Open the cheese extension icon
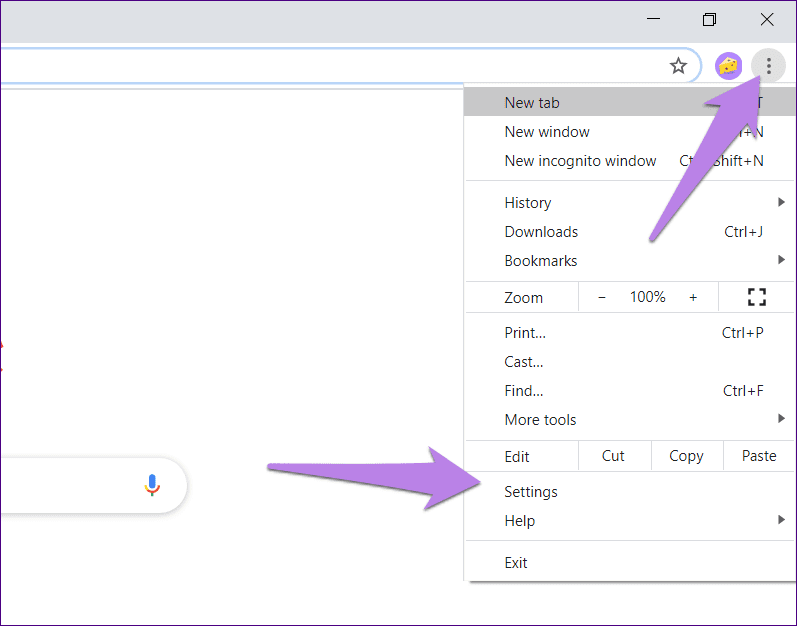The image size is (797, 626). click(729, 66)
